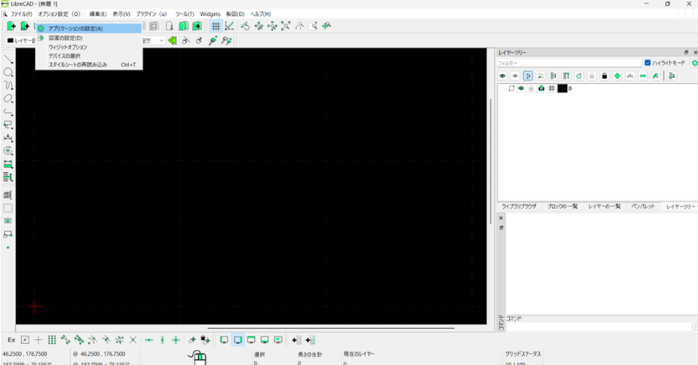The image size is (698, 365).
Task: Open the ファイル(F) menu
Action: [21, 14]
